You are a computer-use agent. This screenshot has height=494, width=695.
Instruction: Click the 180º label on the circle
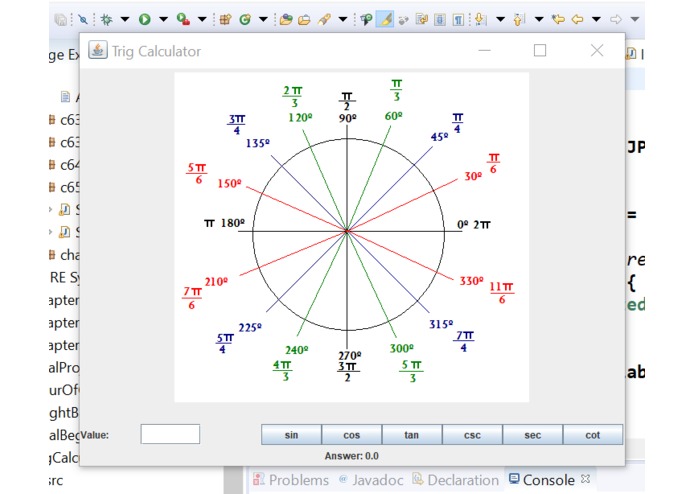click(233, 223)
